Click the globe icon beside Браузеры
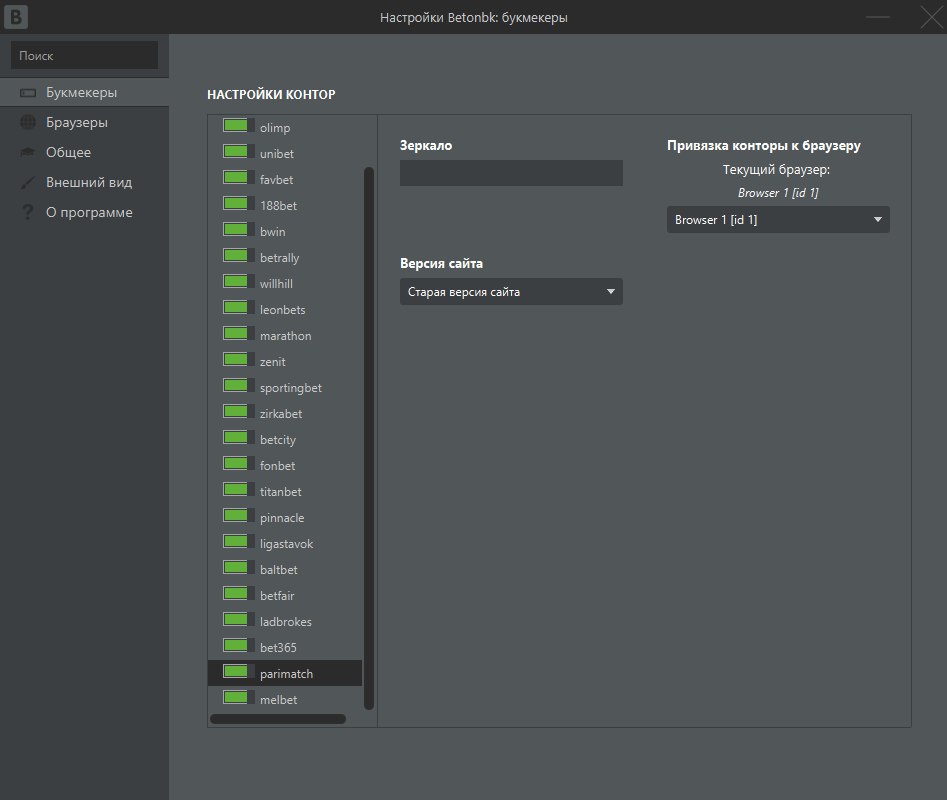The height and width of the screenshot is (800, 947). point(28,123)
